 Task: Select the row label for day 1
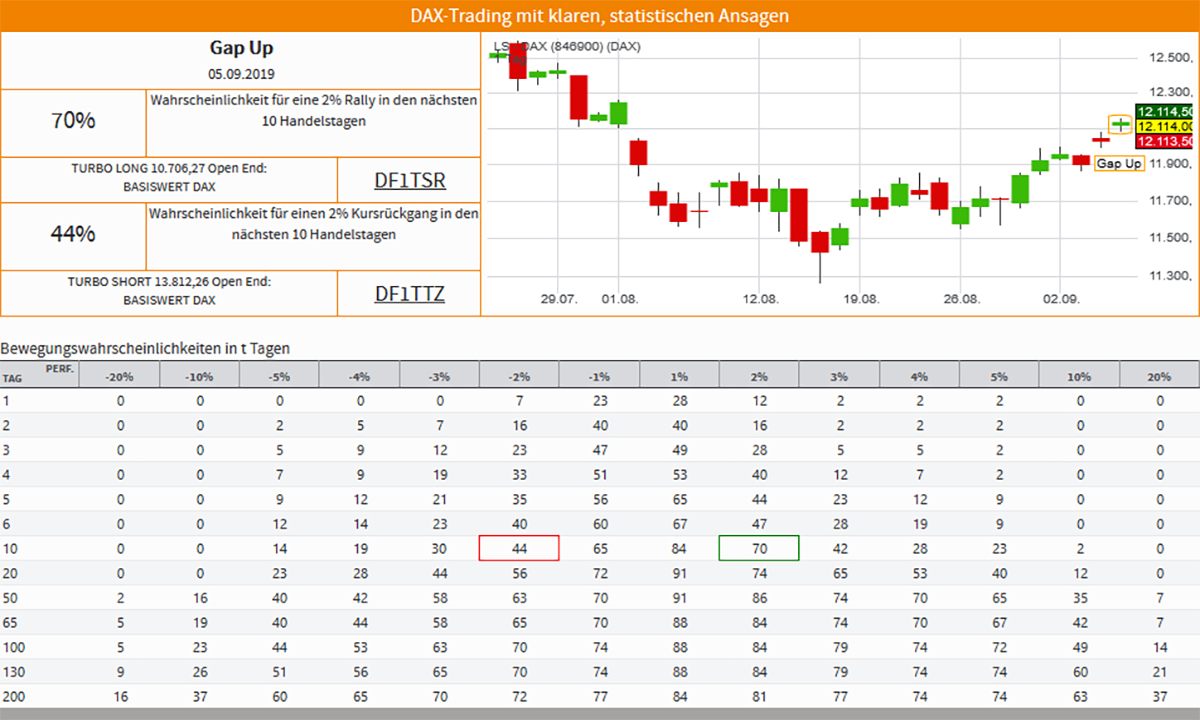pyautogui.click(x=5, y=401)
